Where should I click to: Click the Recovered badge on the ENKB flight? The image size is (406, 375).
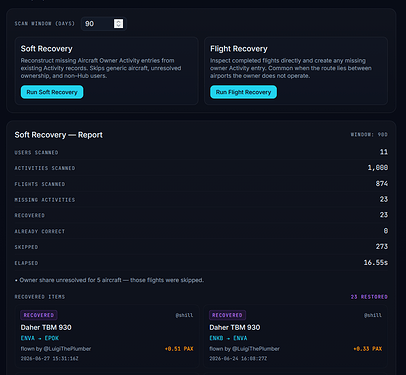[227, 315]
